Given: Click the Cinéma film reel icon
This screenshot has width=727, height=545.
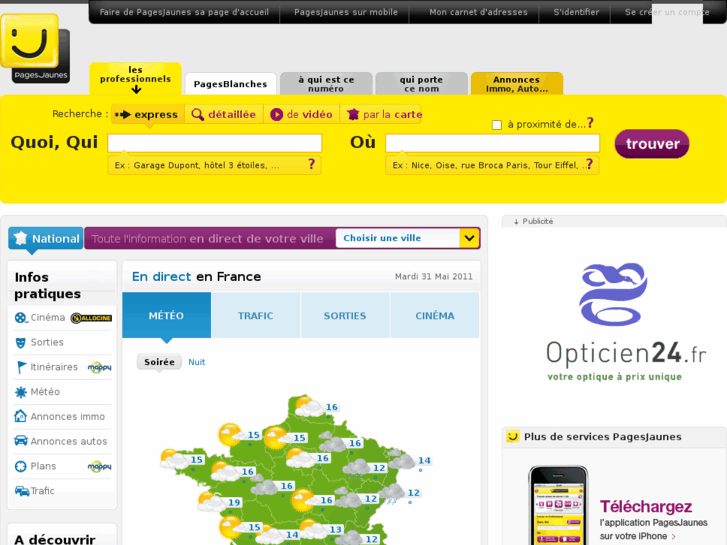Looking at the screenshot, I should pos(20,318).
